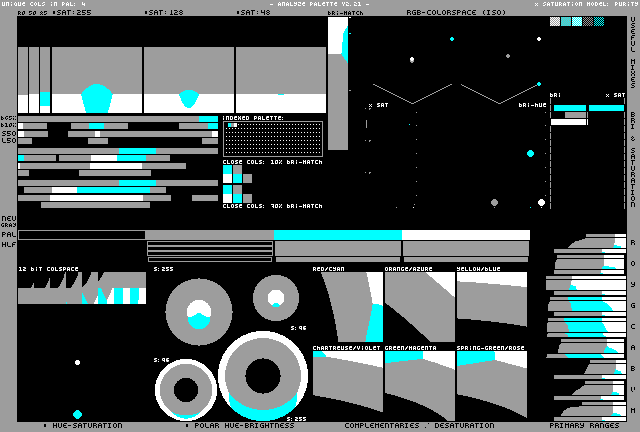Click the Useful Mixes vertical label
Screen dimensions: 640x432
tap(633, 58)
